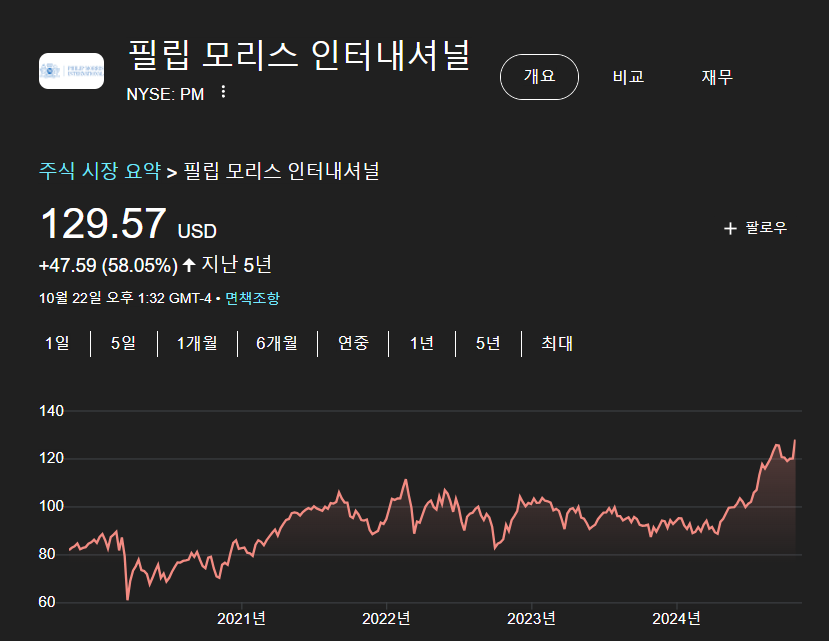This screenshot has width=829, height=641.
Task: Select the 6개월 chart range
Action: click(277, 343)
